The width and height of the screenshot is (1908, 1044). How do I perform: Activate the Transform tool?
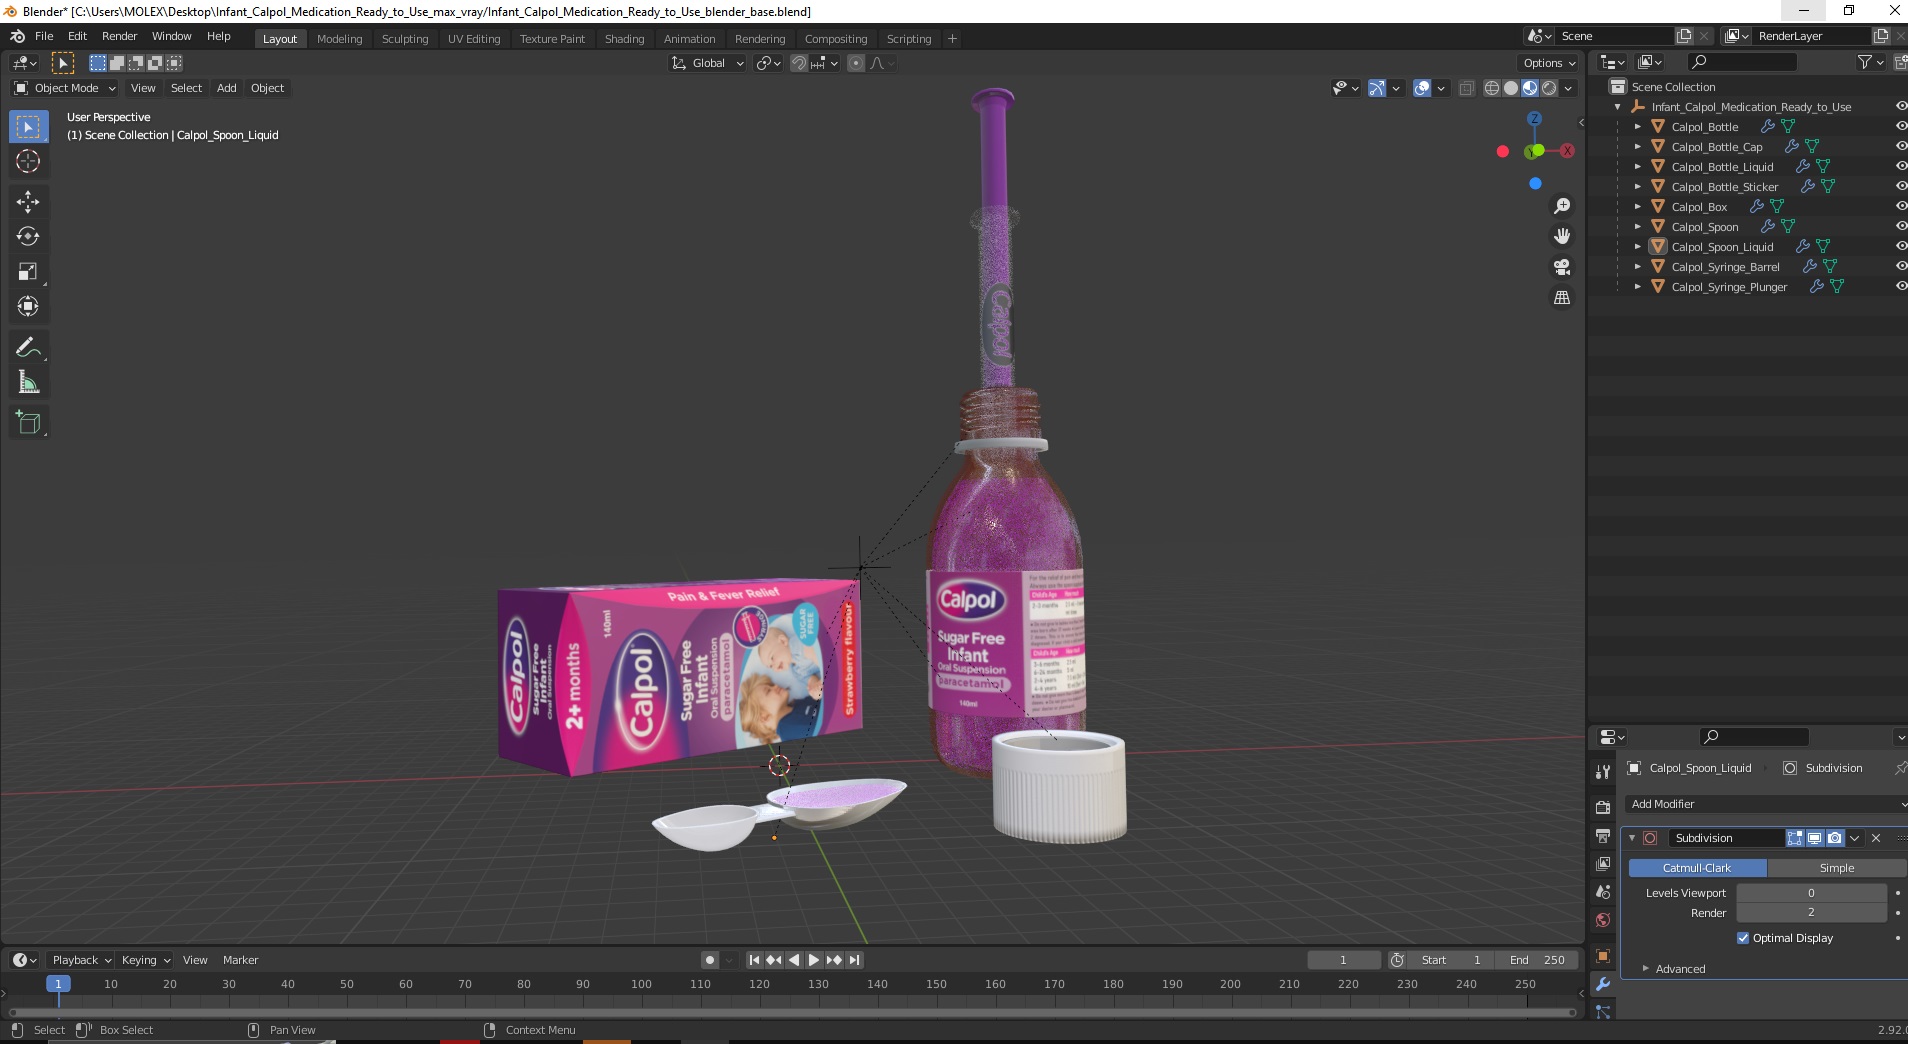click(x=28, y=307)
